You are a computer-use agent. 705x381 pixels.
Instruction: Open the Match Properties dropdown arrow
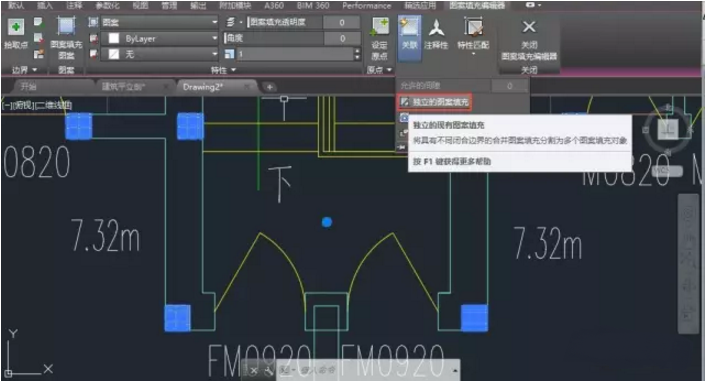tap(473, 54)
